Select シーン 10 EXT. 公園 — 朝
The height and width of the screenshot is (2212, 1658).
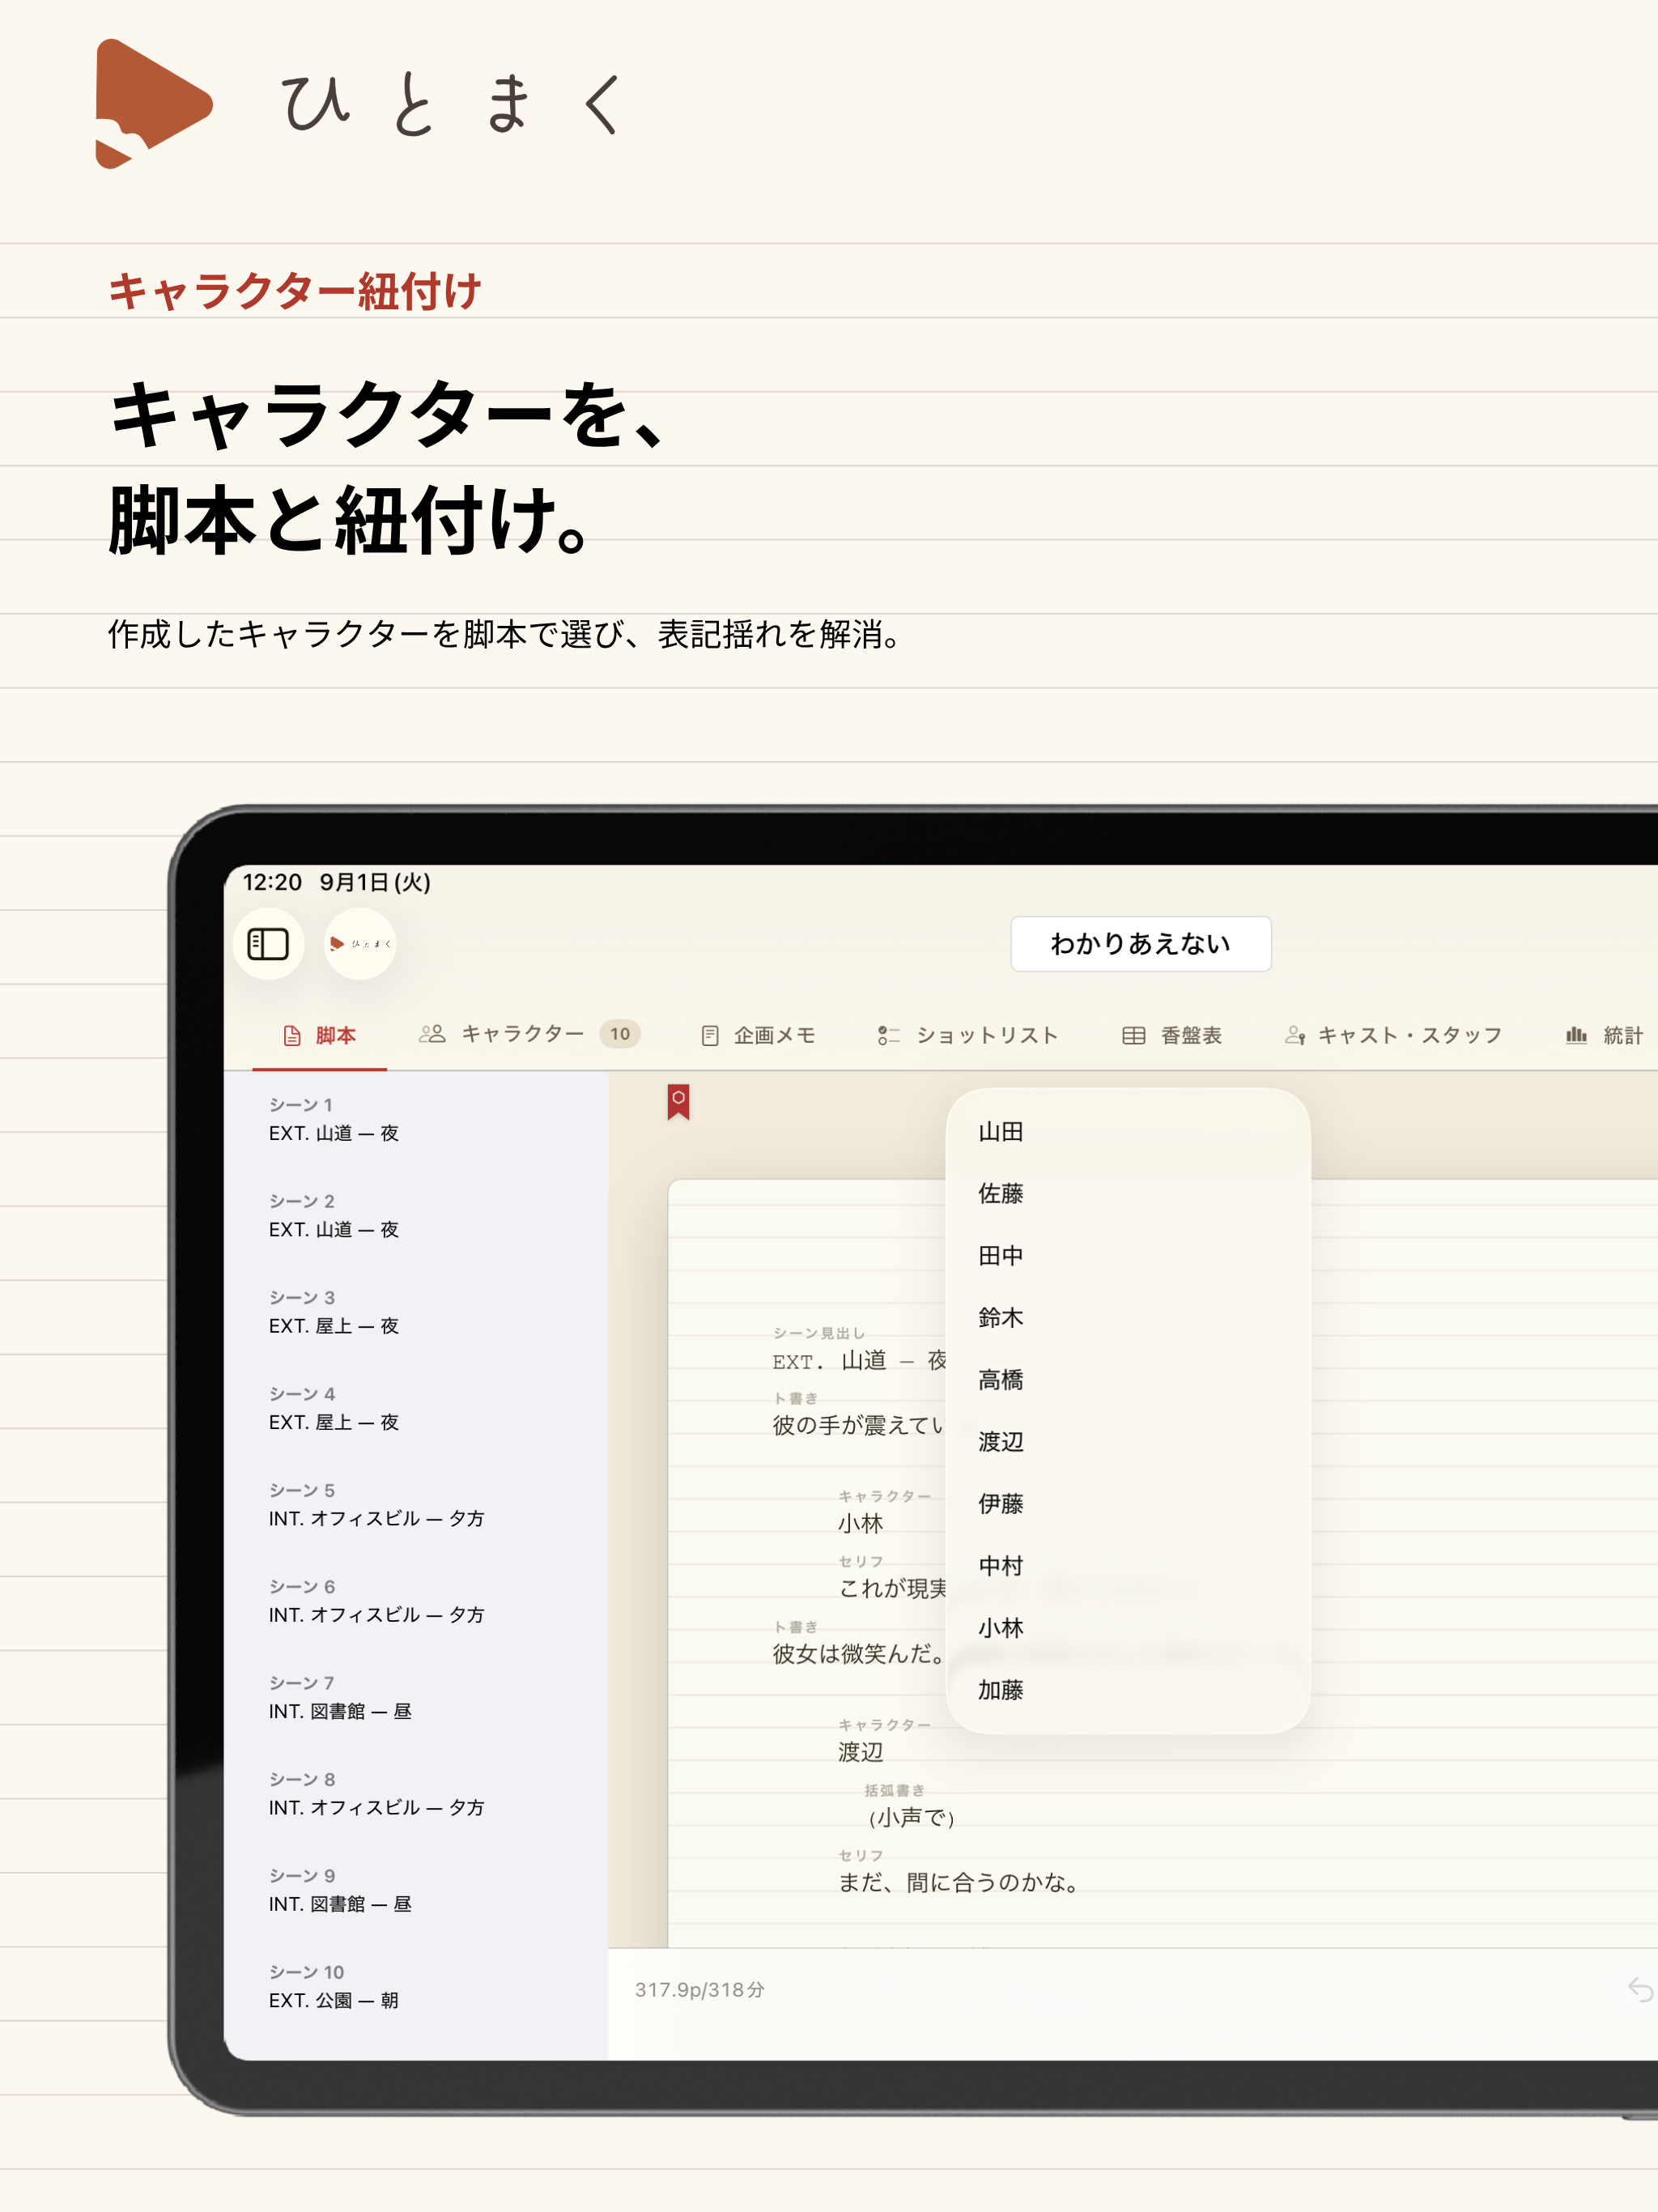pos(415,1986)
